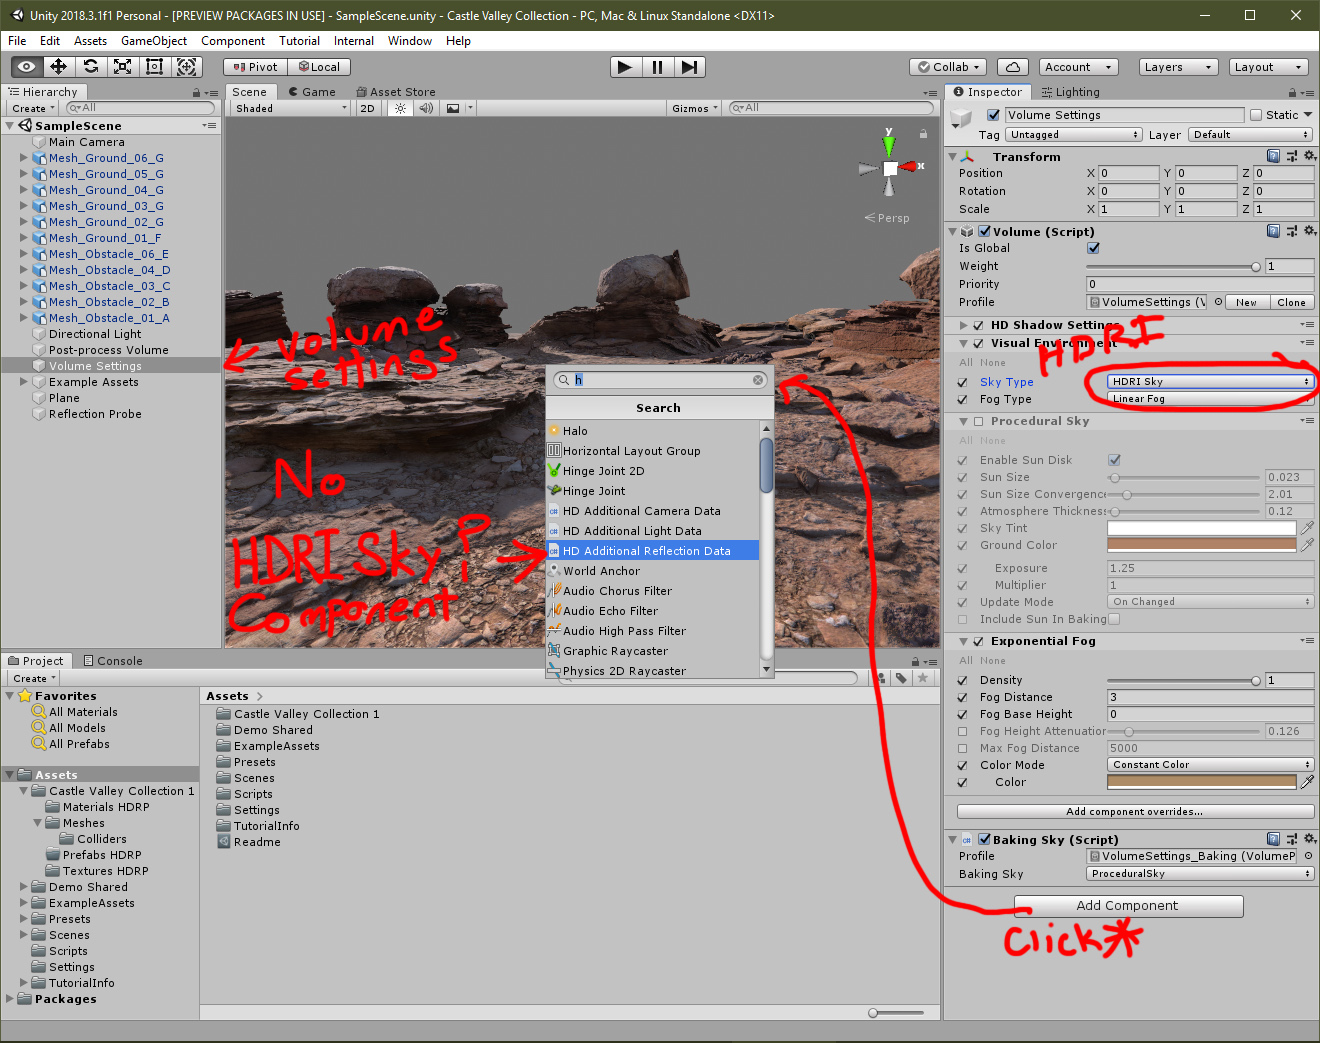Select the Move tool
This screenshot has height=1043, width=1320.
(x=58, y=67)
